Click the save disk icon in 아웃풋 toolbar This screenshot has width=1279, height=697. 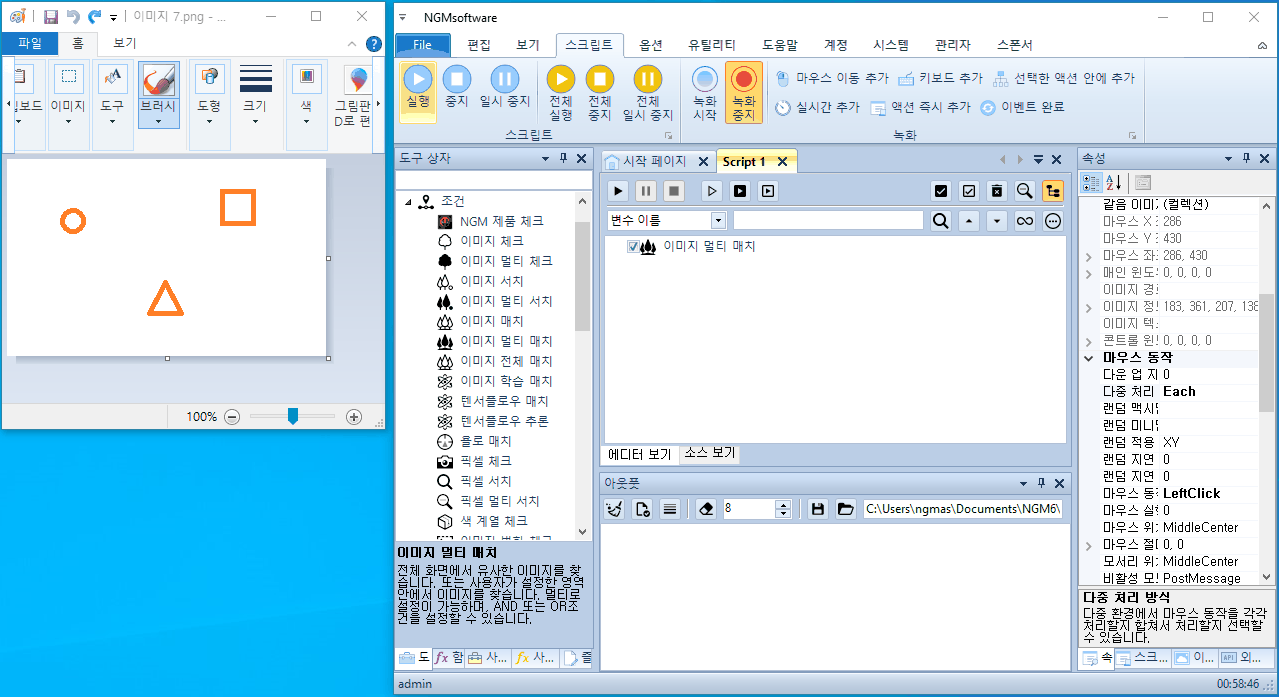(818, 509)
